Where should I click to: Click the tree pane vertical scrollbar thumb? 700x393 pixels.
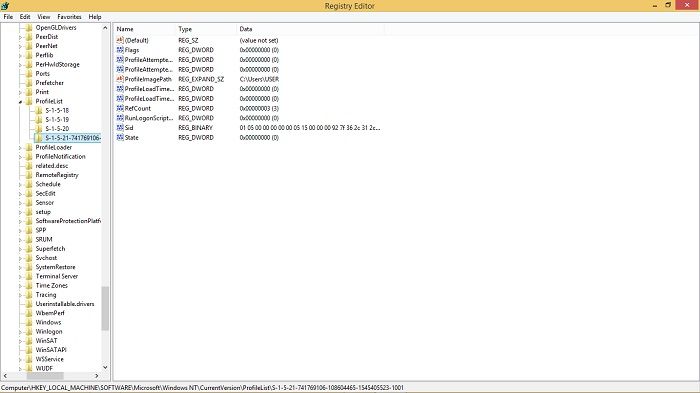click(105, 308)
